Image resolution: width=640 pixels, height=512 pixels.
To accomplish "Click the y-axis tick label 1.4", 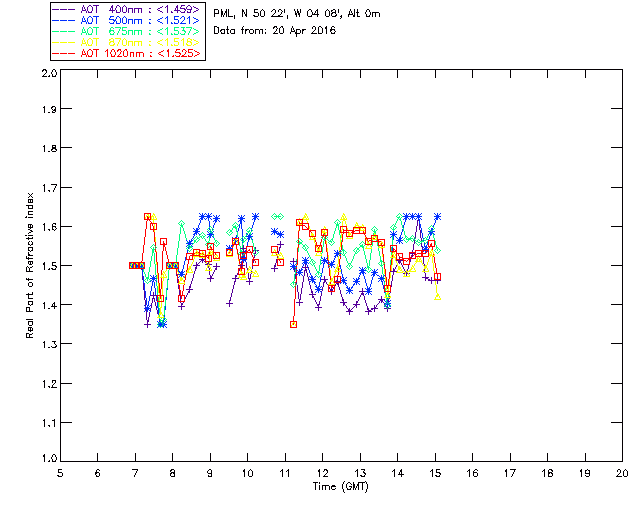I will (49, 305).
